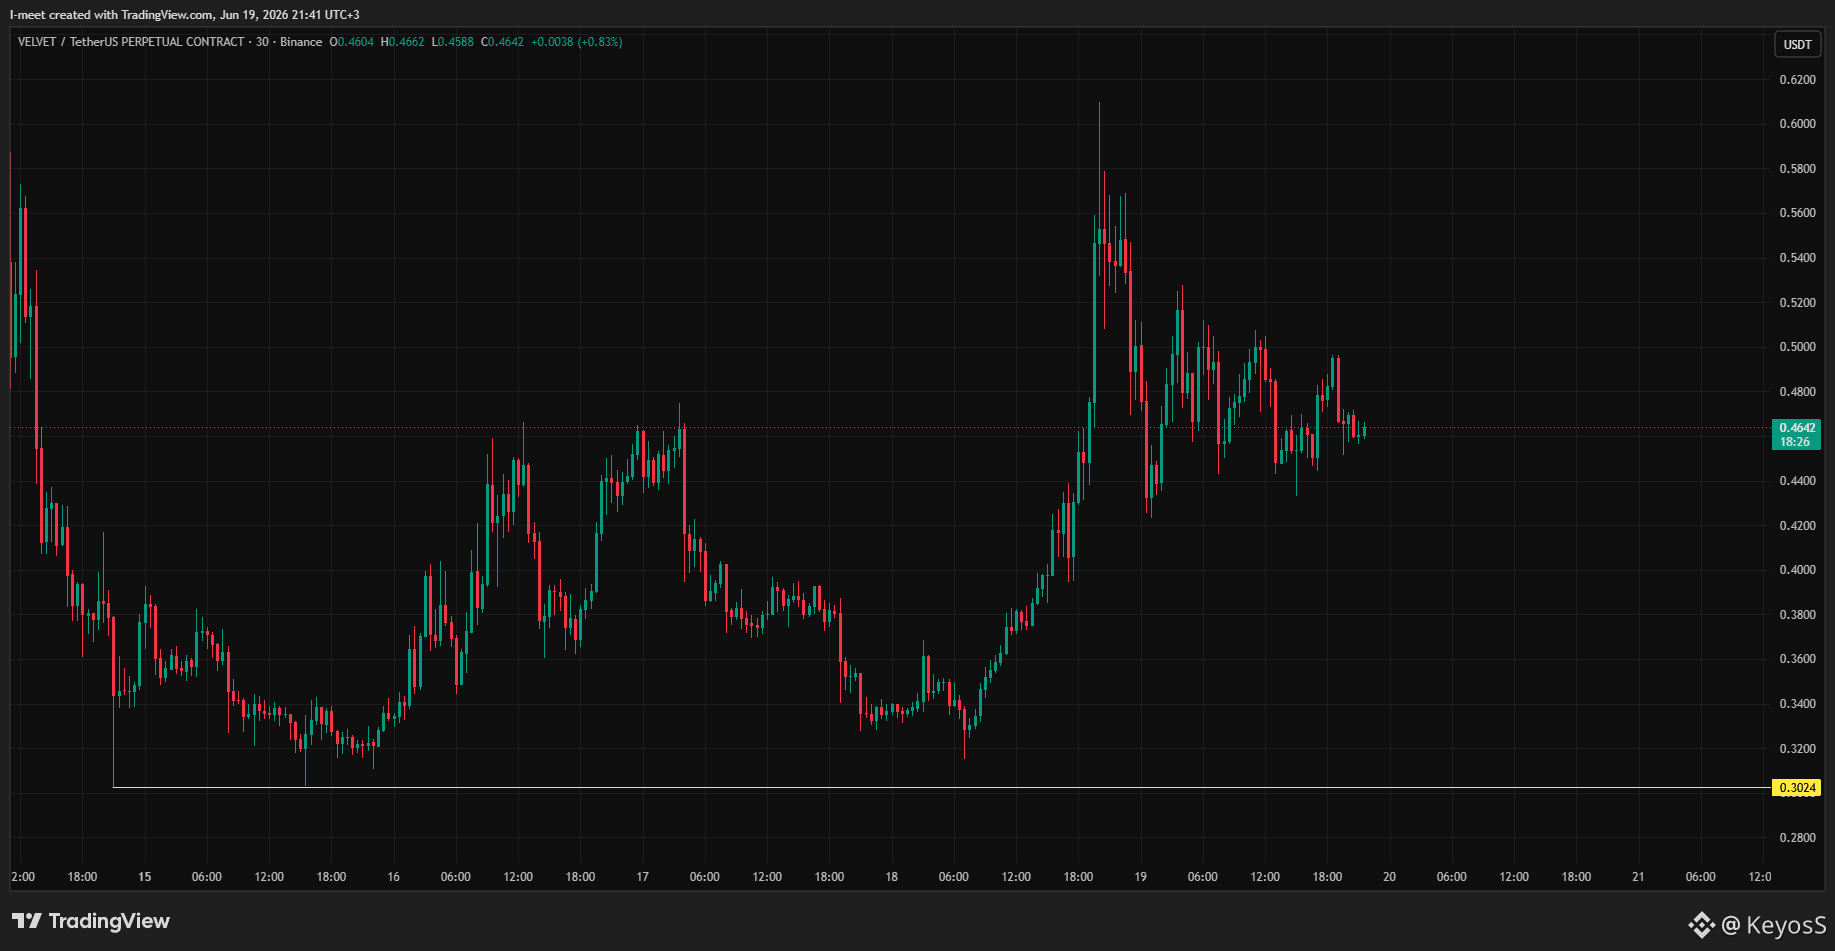The image size is (1835, 951).
Task: Click the low value L 0.4588
Action: 452,42
